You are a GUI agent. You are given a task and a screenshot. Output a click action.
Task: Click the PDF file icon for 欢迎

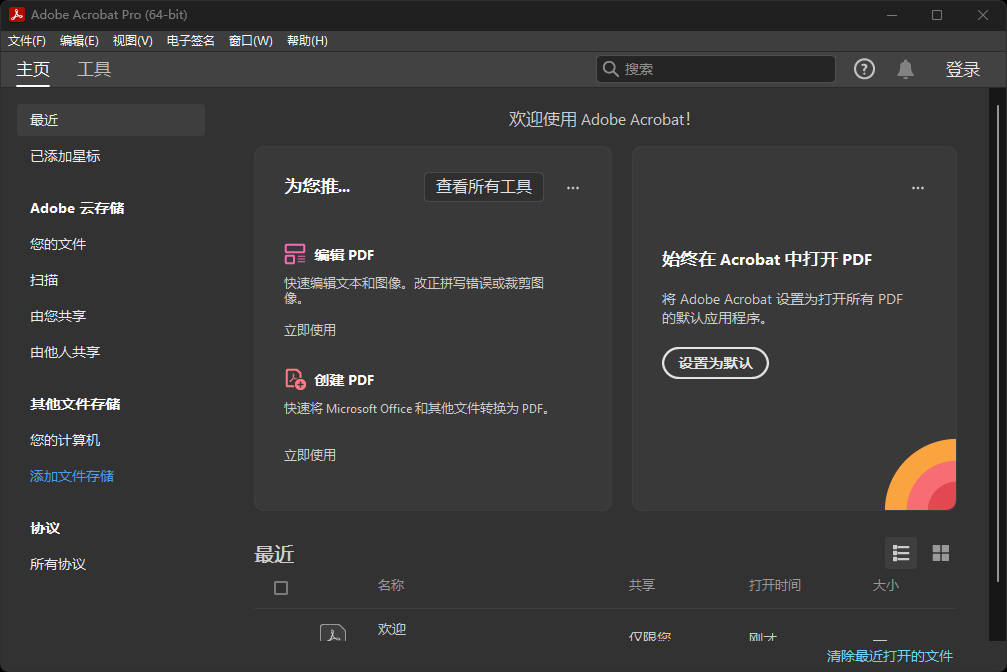333,633
